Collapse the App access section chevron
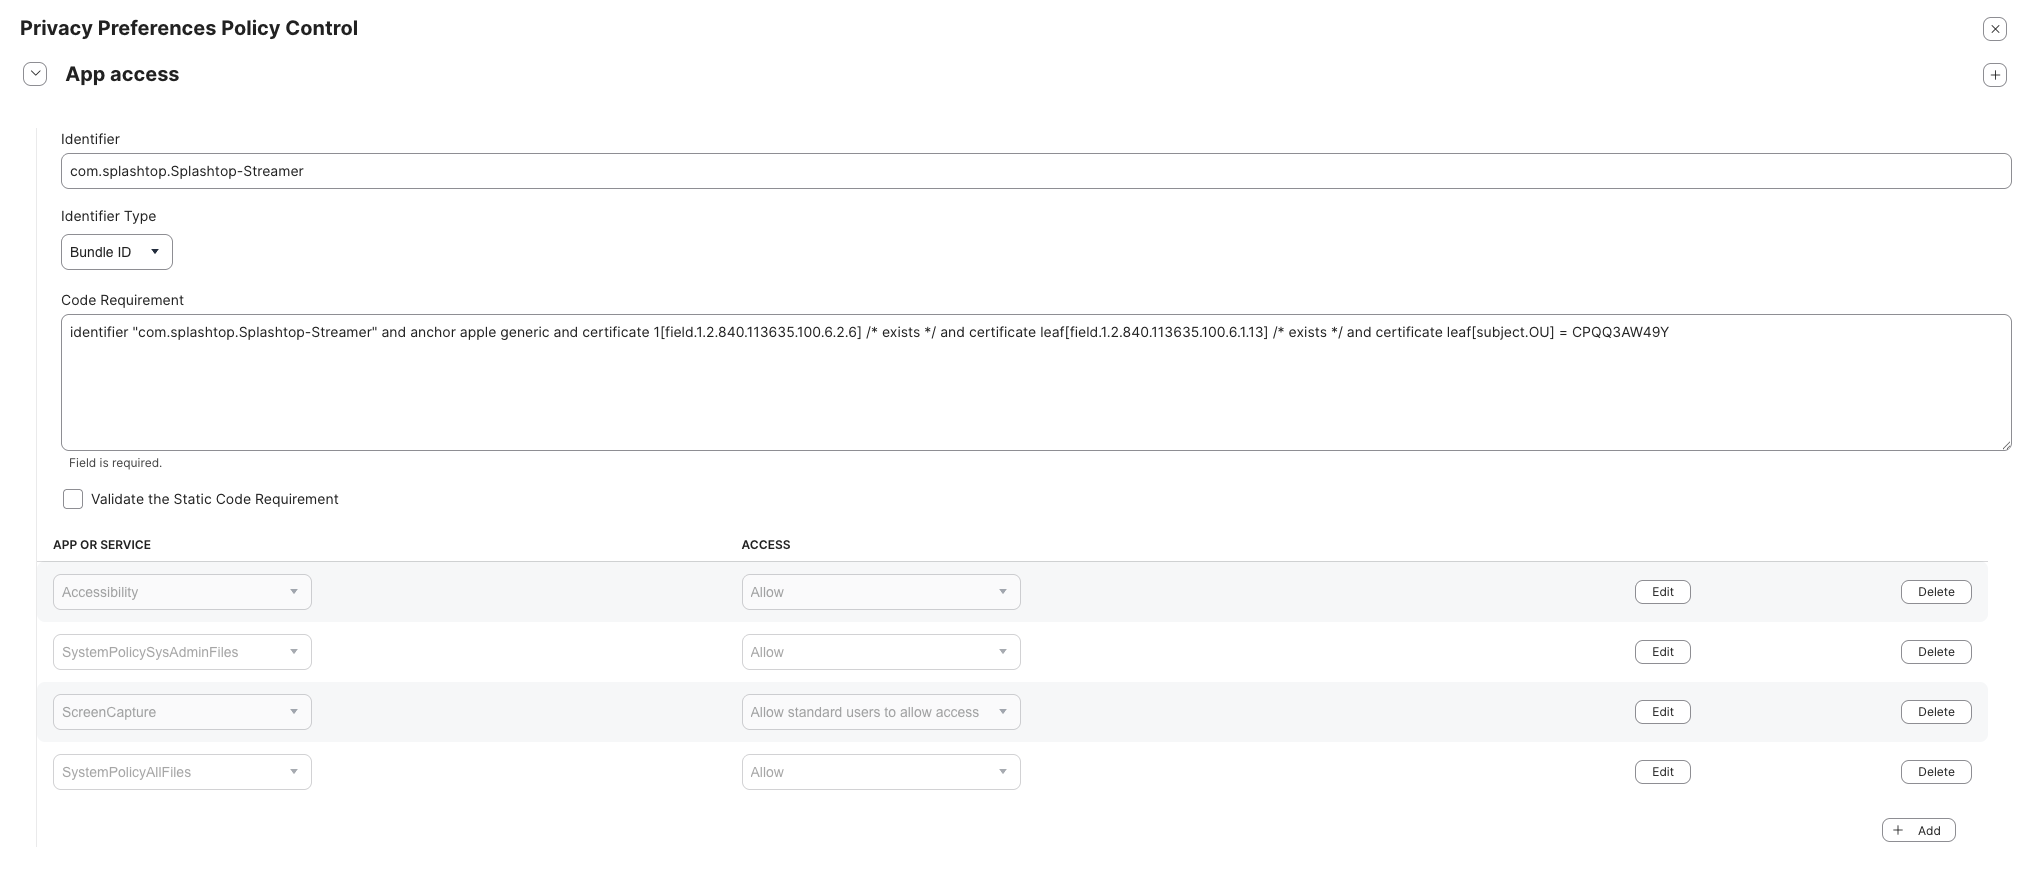The image size is (2019, 873). tap(35, 74)
